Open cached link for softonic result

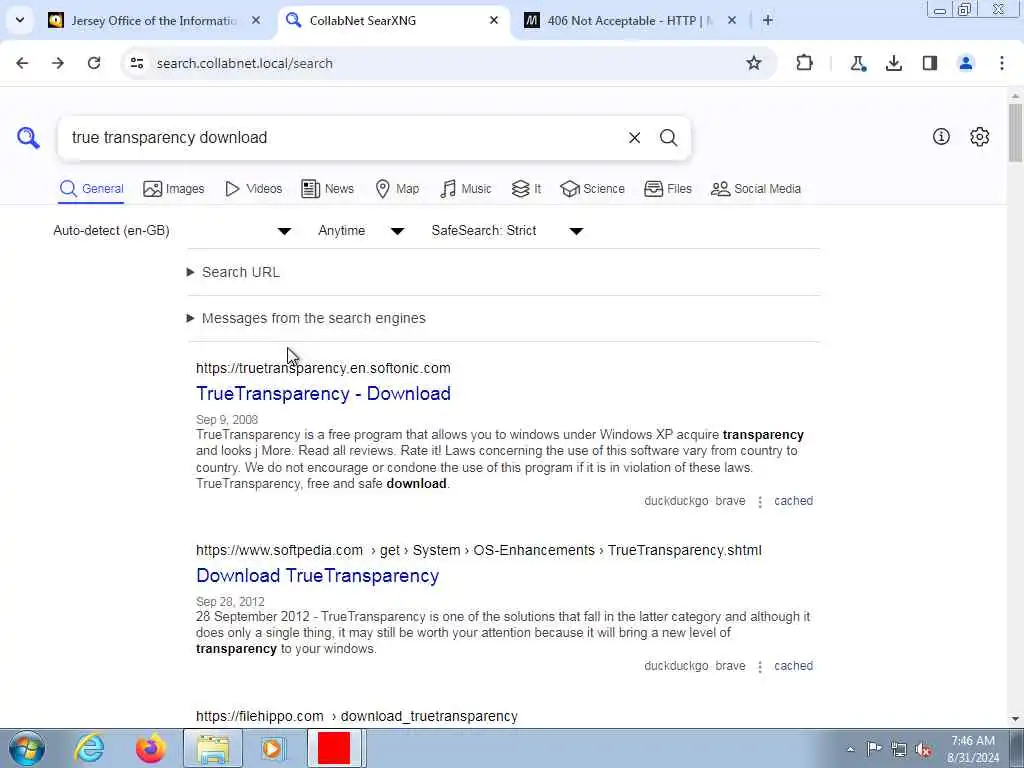tap(793, 501)
